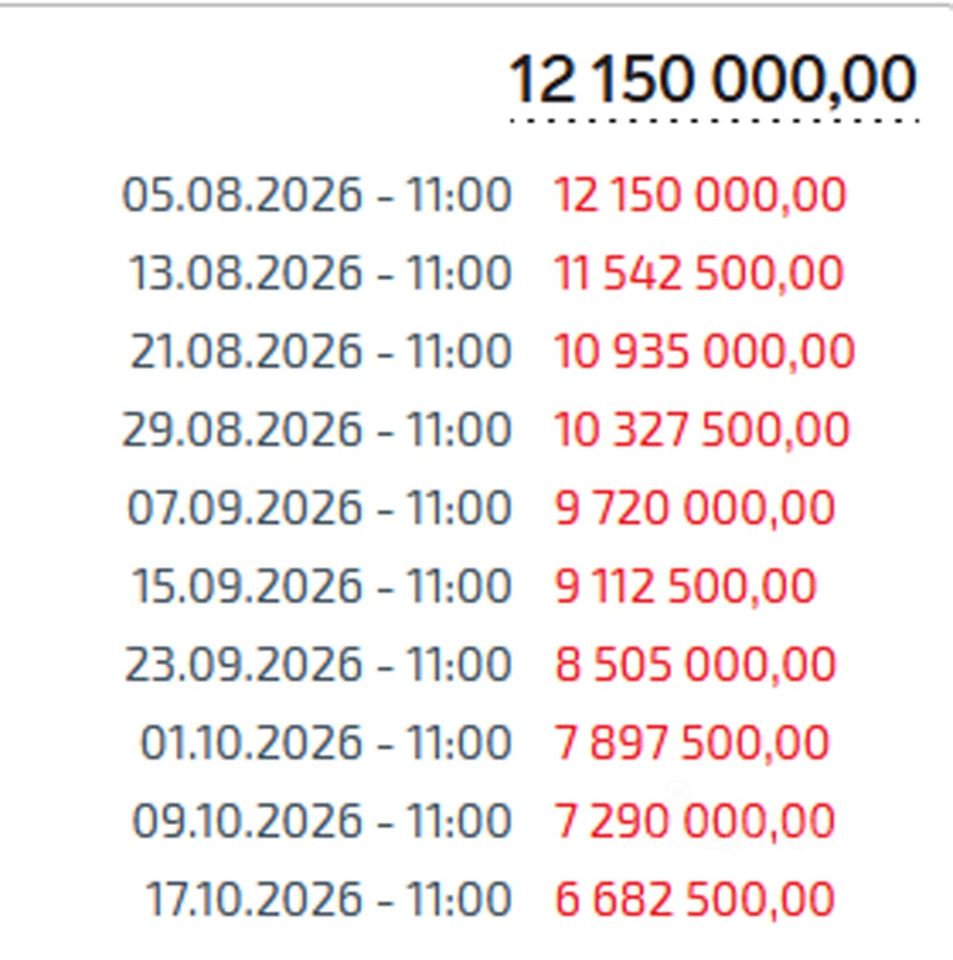Viewport: 953px width, 960px height.
Task: Select the 05.08.2026 - 11:00 date entry
Action: click(x=317, y=195)
